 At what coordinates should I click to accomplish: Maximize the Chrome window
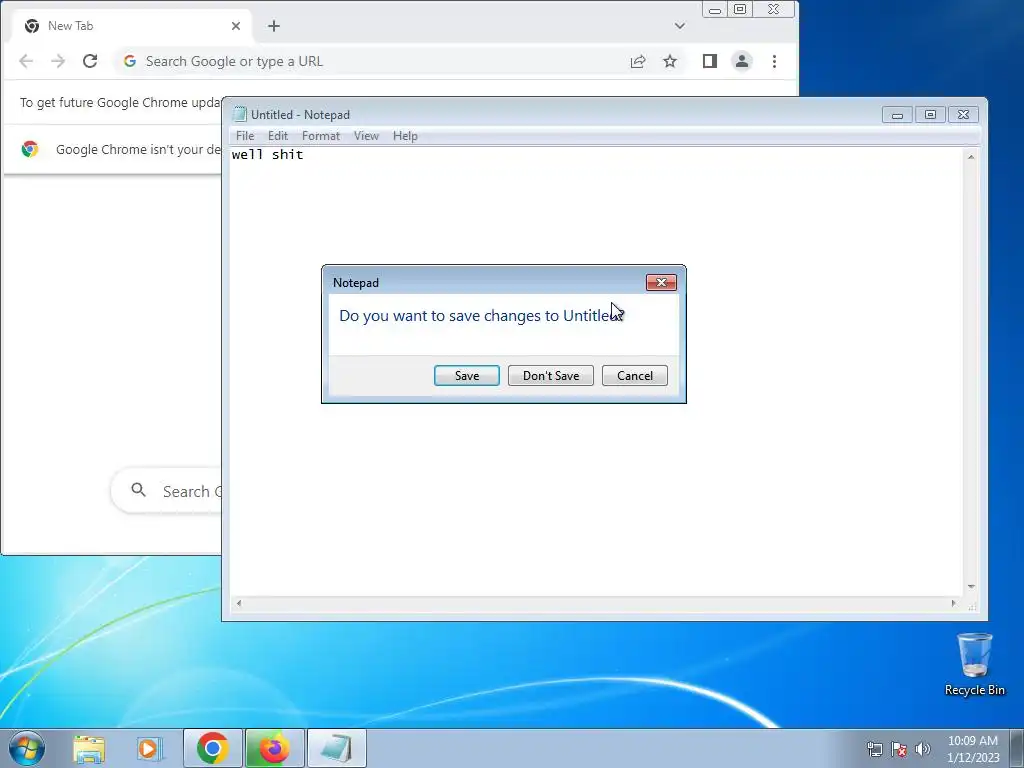click(x=740, y=10)
